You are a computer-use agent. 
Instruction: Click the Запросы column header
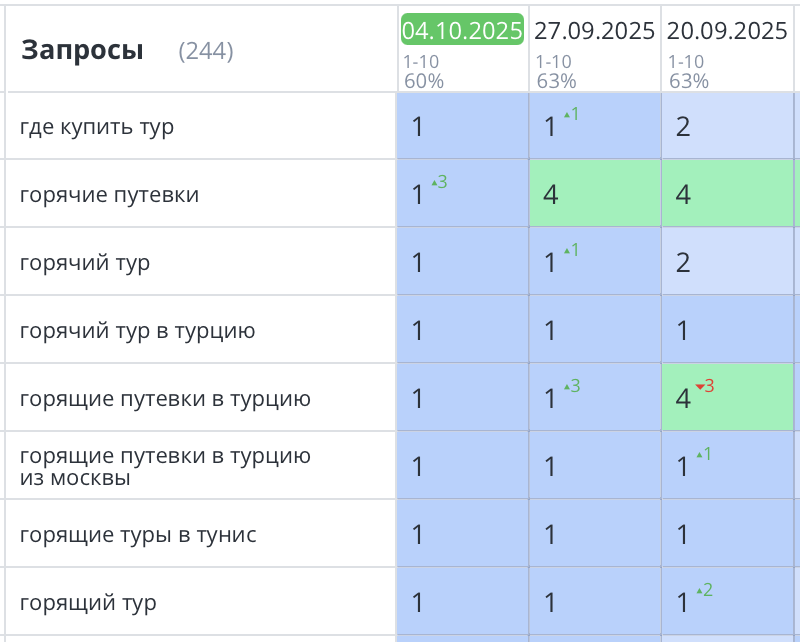[x=82, y=50]
